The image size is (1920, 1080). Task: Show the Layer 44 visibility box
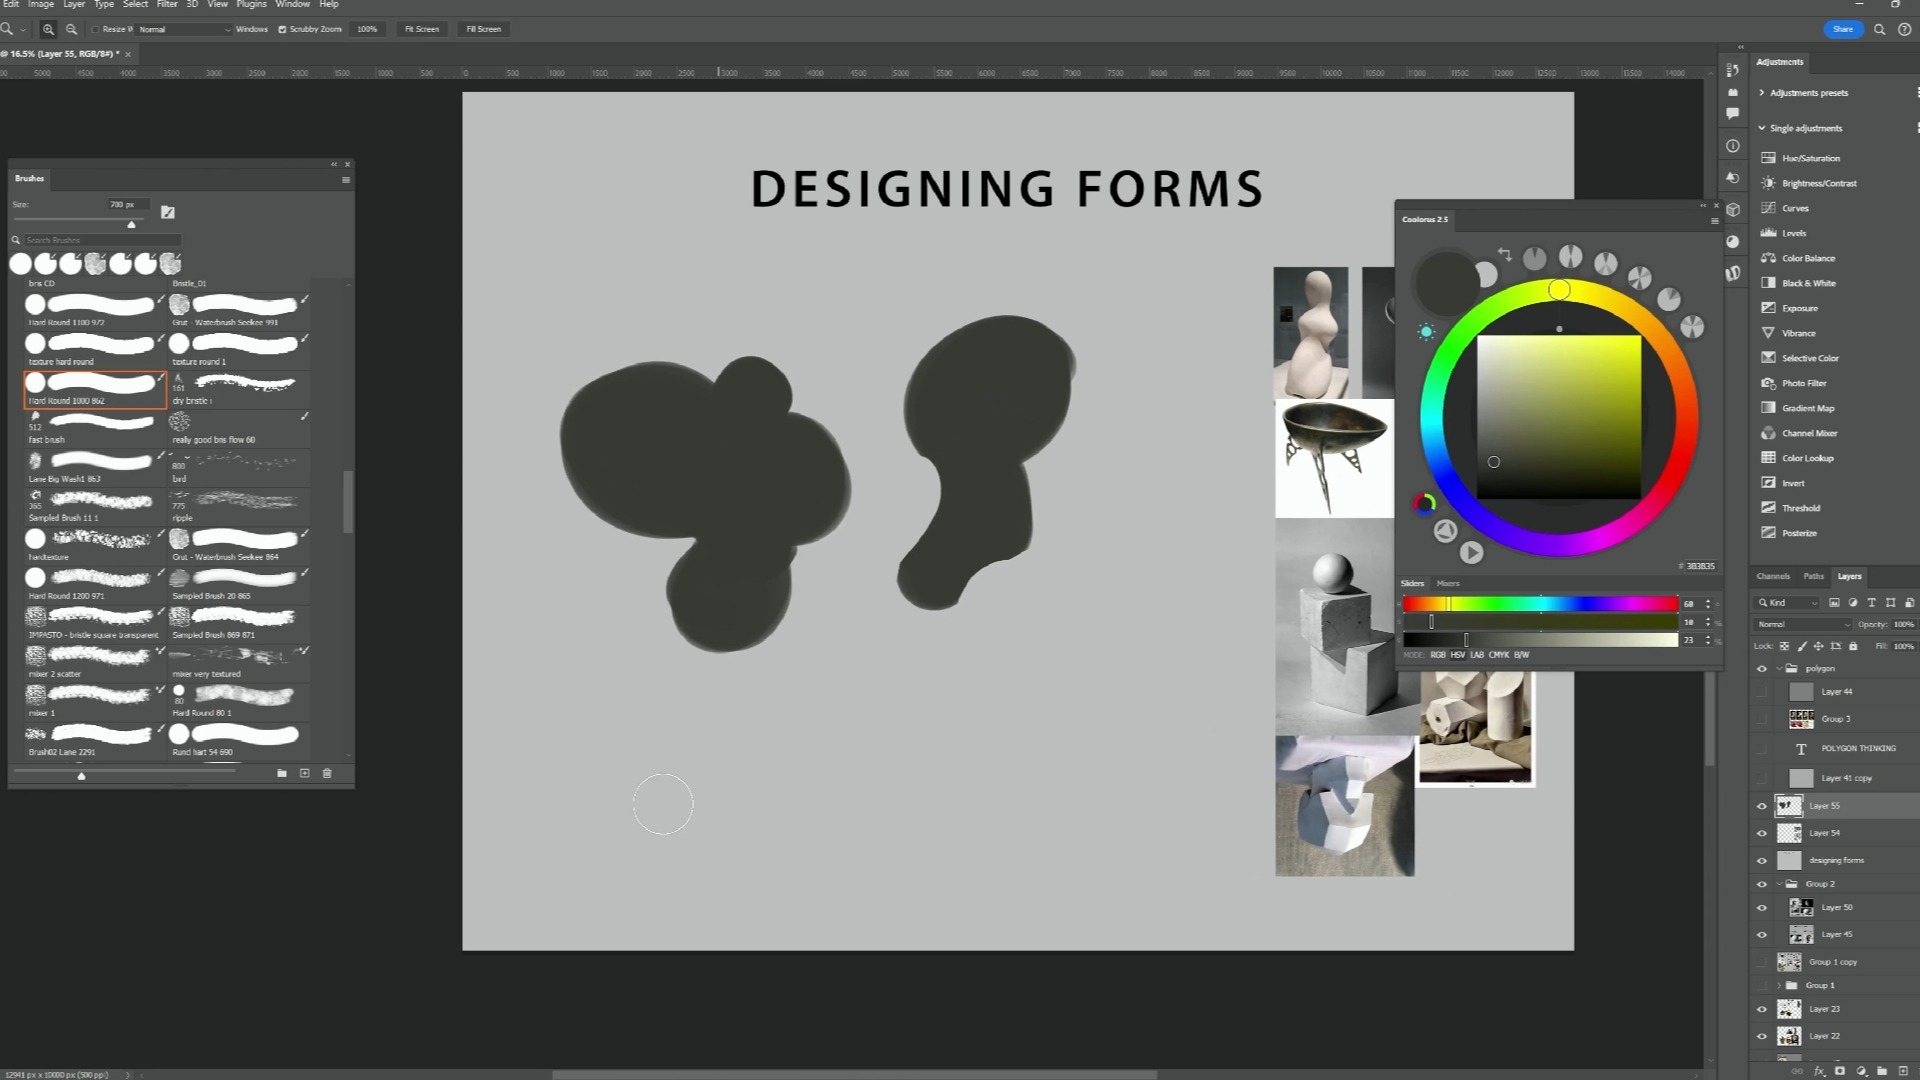[1762, 692]
